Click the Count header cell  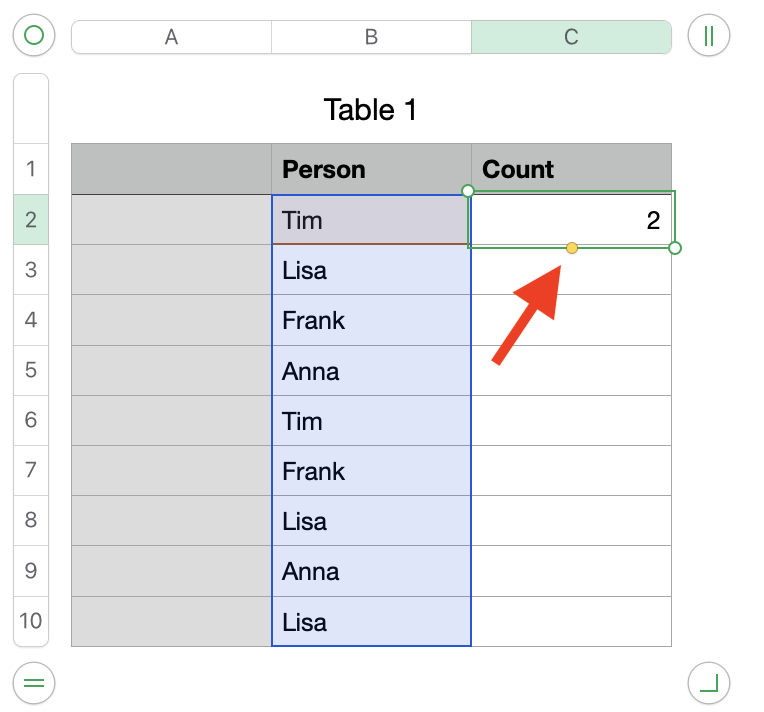[x=571, y=169]
